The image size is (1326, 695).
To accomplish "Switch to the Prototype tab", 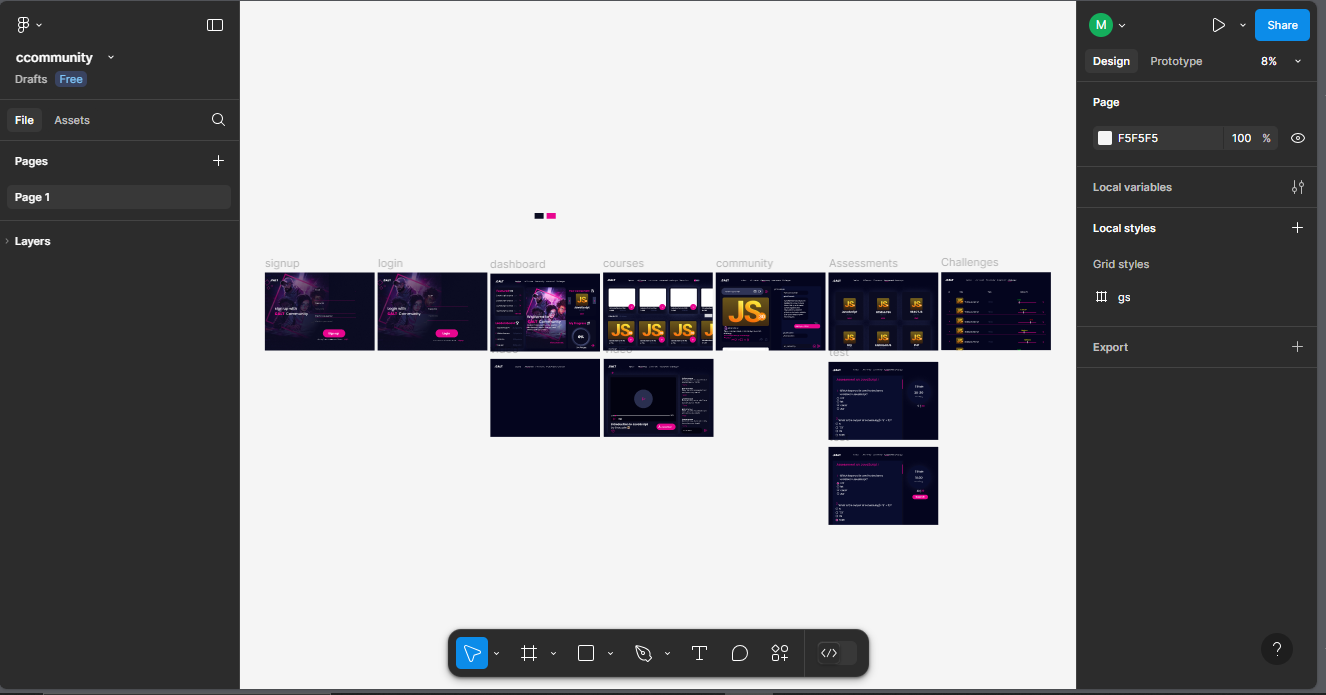I will point(1176,61).
